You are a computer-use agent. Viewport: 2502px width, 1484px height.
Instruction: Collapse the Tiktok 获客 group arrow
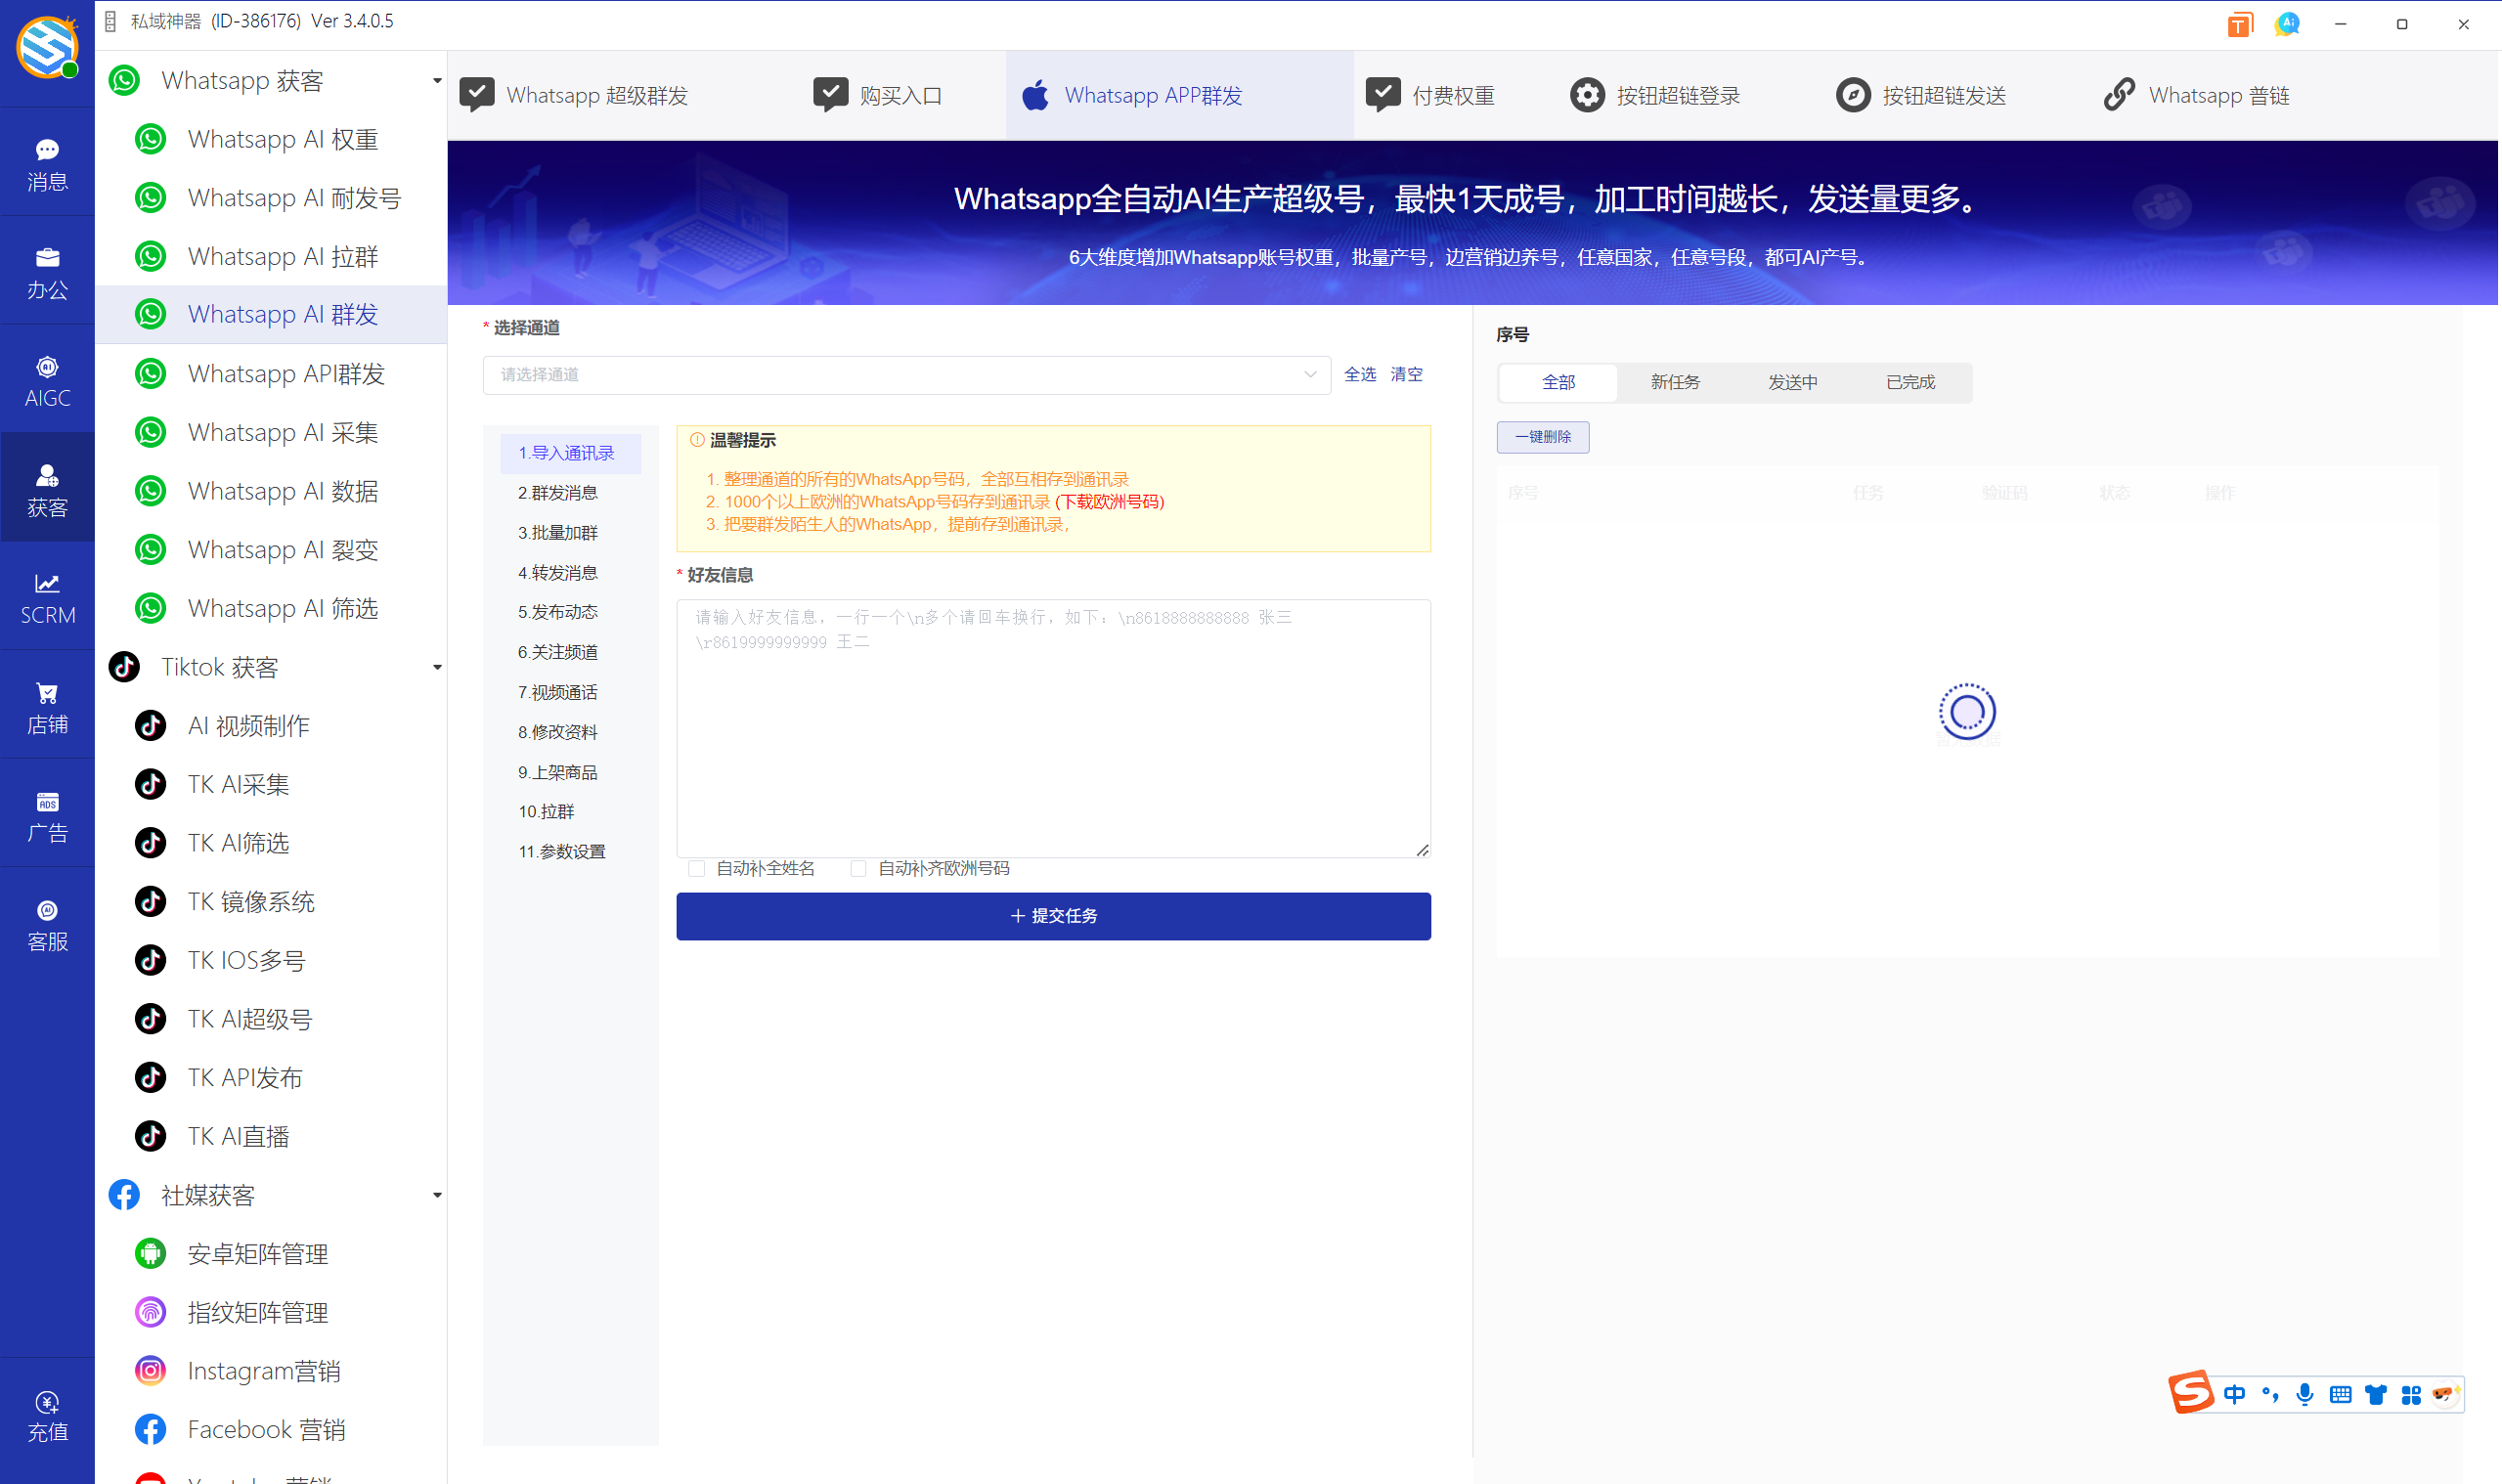click(x=437, y=667)
